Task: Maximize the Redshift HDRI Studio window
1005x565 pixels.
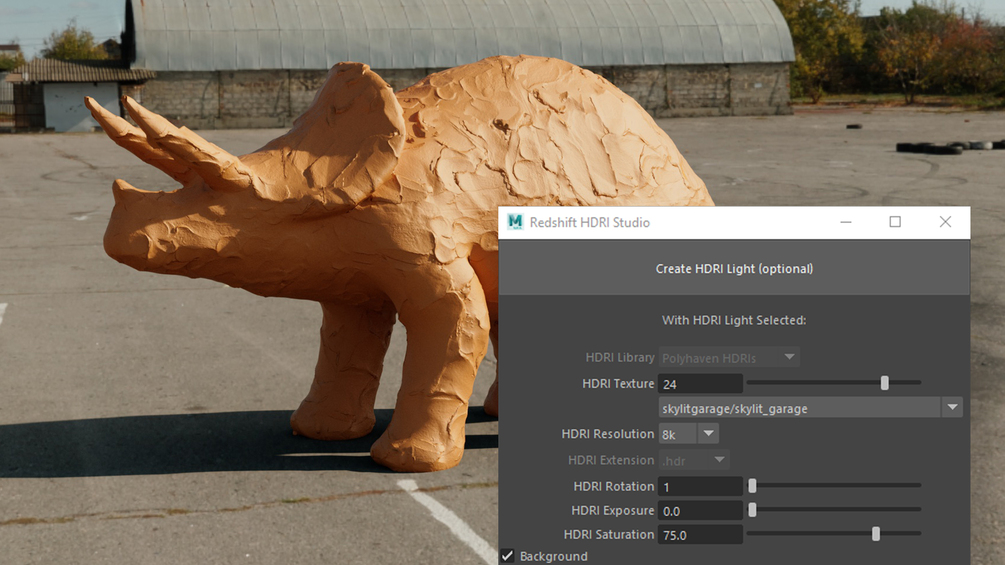Action: [895, 222]
